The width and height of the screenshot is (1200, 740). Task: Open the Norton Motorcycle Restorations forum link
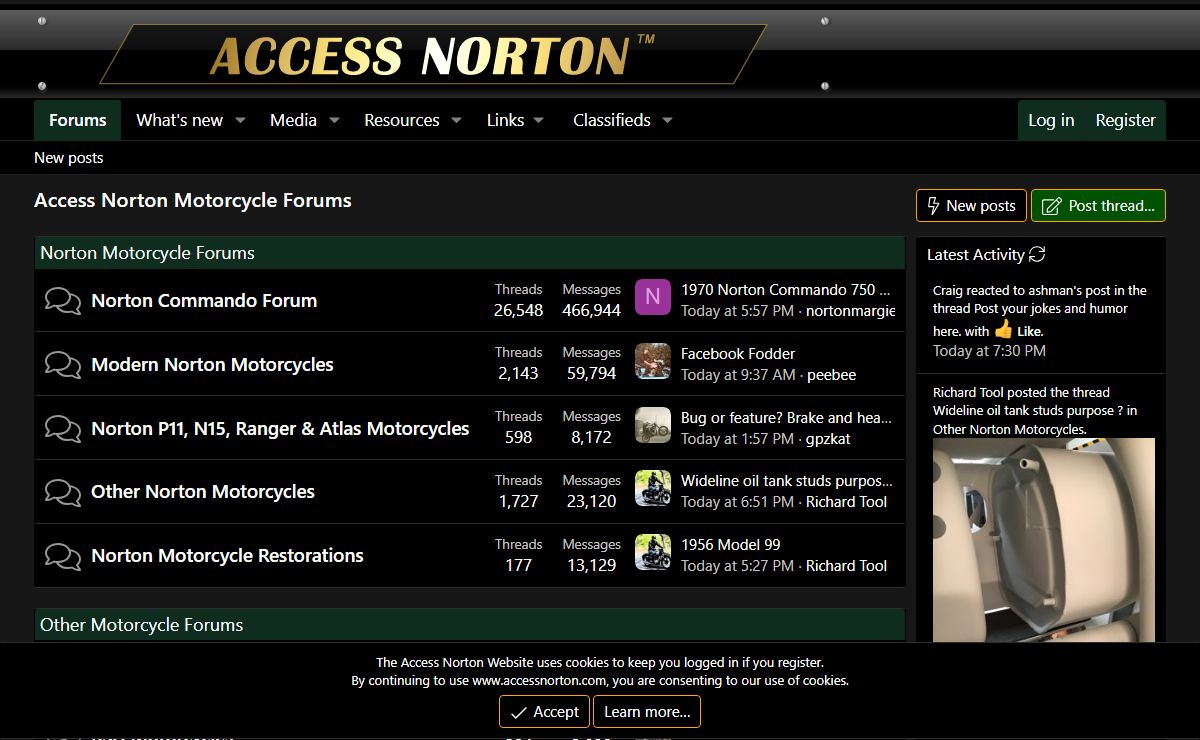point(227,556)
